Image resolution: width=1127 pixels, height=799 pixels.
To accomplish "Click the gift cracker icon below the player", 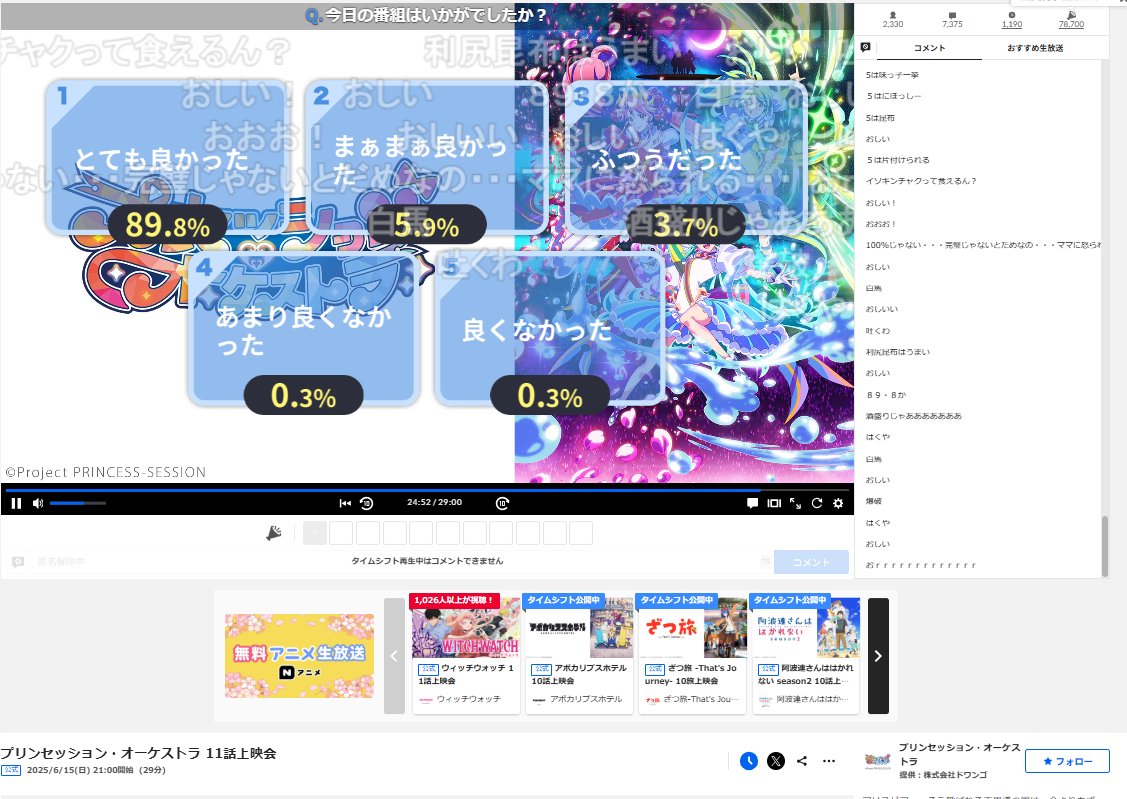I will (274, 533).
